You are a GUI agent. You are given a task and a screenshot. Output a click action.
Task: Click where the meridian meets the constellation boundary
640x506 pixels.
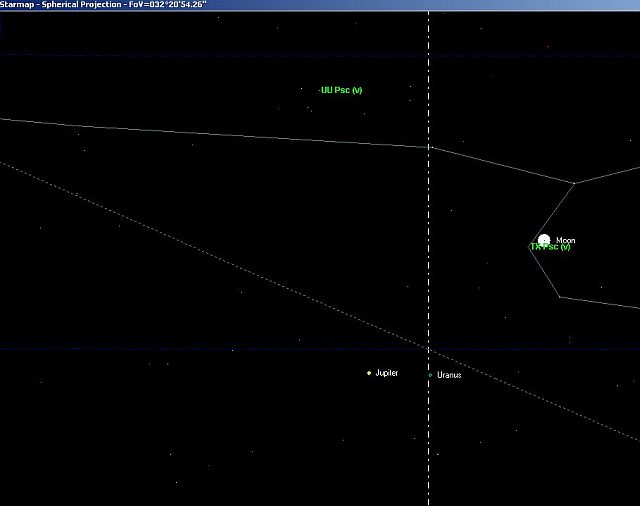(x=429, y=147)
